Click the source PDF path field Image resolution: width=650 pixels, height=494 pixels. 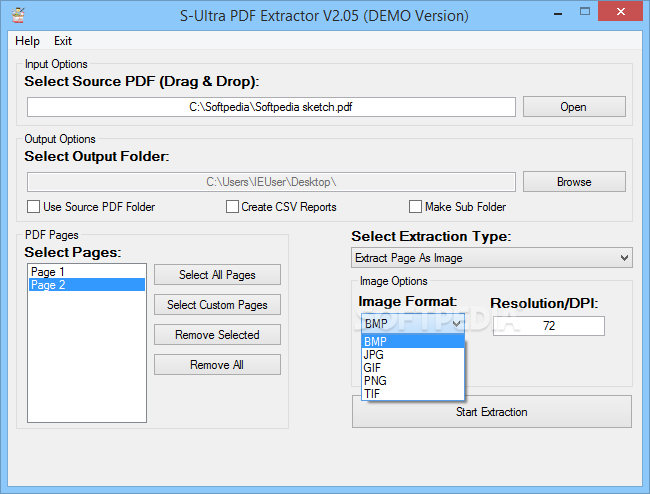click(x=271, y=107)
